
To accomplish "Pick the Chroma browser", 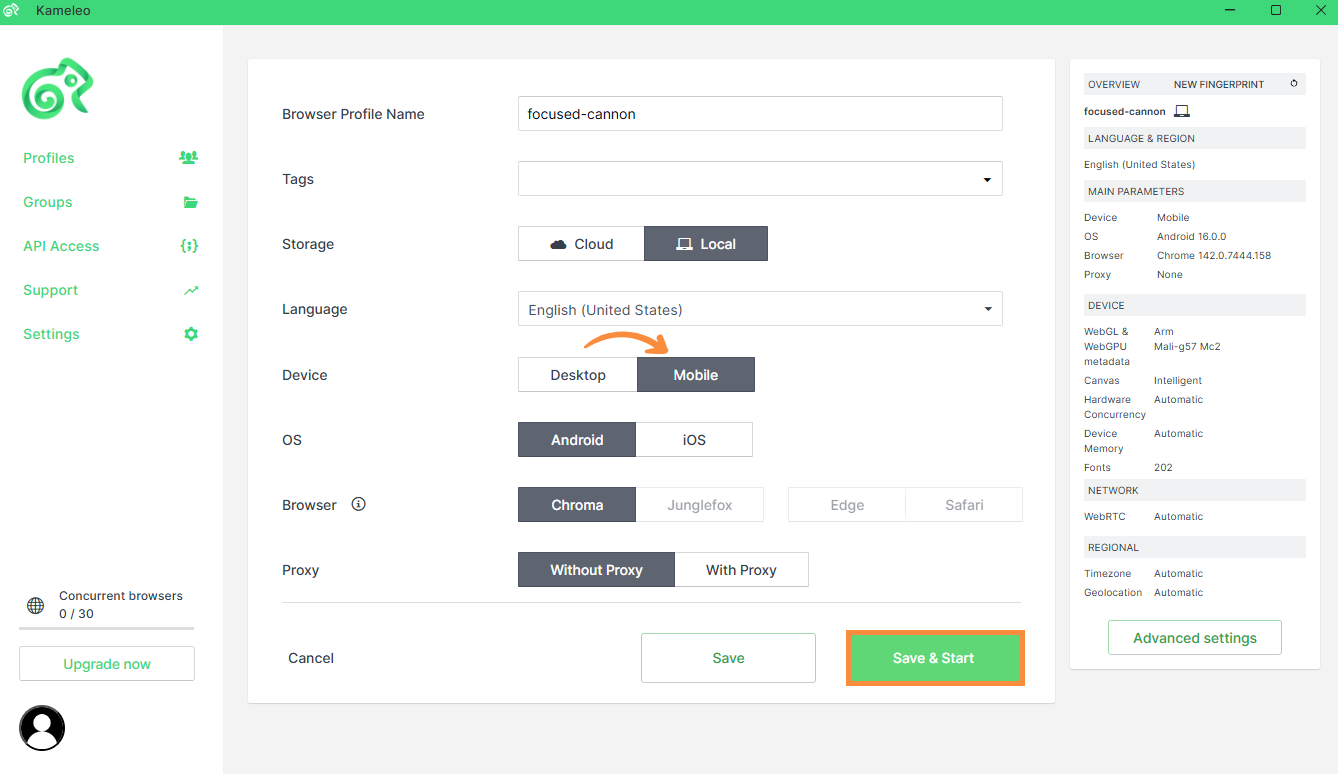I will 577,505.
